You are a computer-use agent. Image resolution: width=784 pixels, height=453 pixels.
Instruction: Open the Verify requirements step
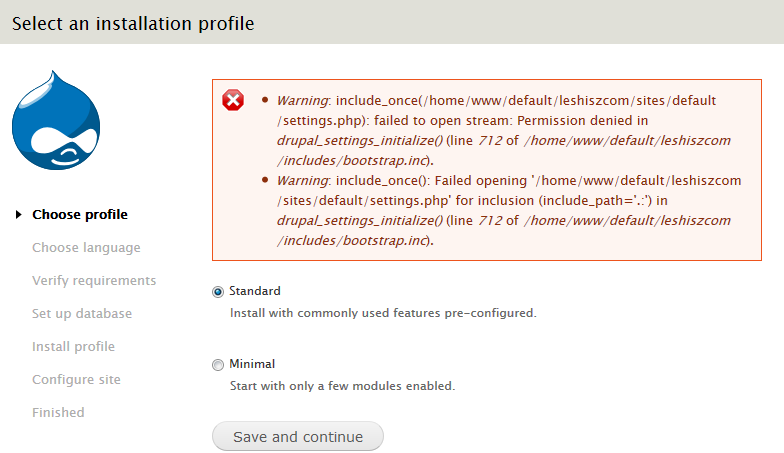[94, 281]
